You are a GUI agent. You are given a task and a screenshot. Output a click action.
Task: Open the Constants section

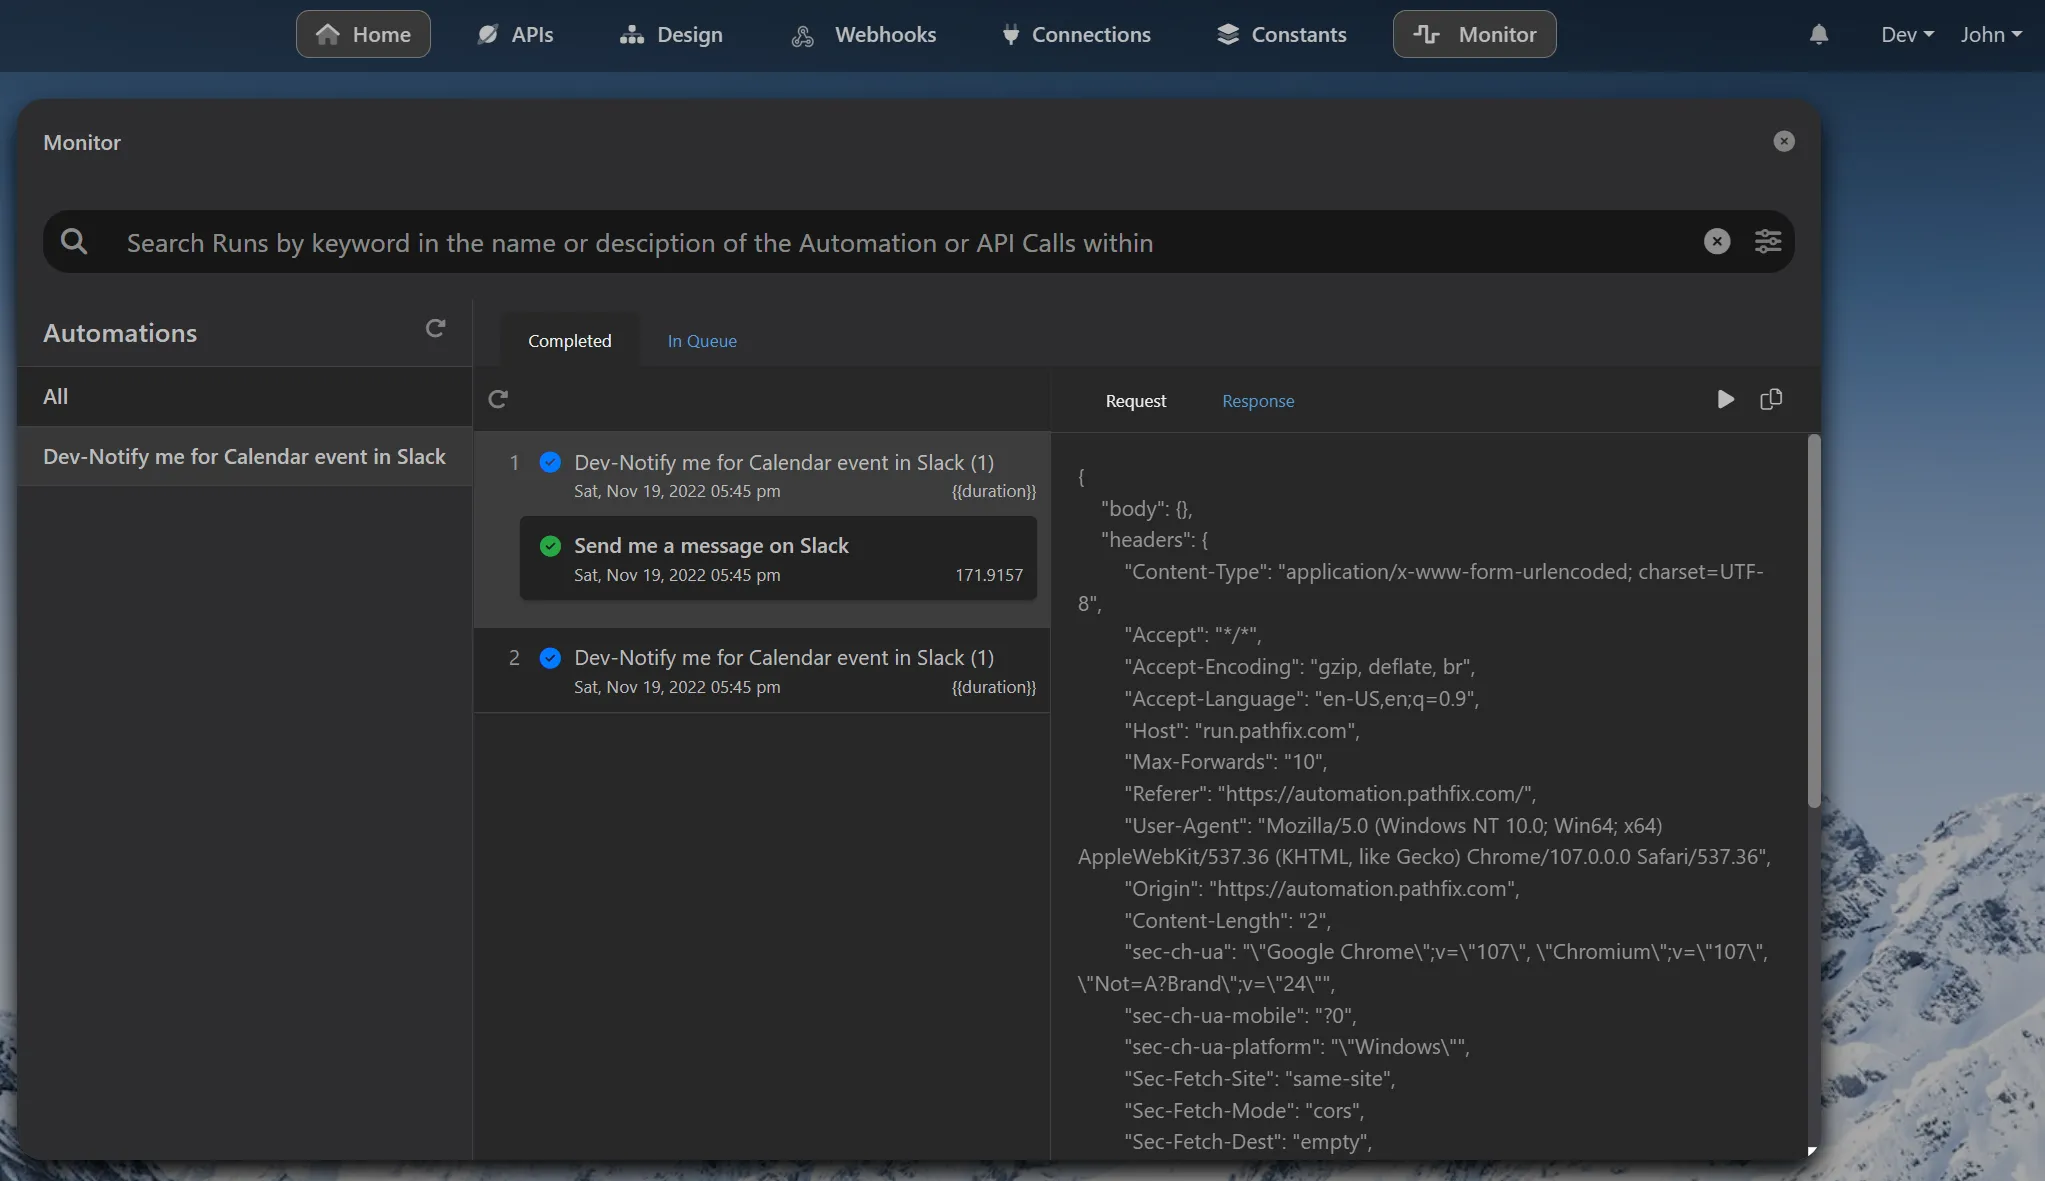(1281, 34)
